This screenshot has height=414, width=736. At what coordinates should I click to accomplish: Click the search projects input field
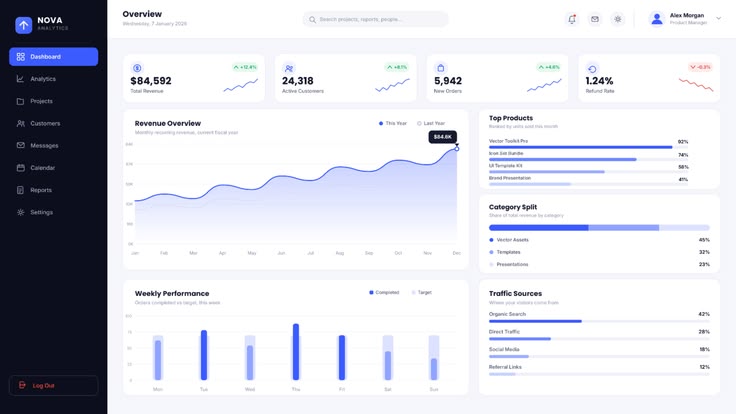tap(376, 19)
